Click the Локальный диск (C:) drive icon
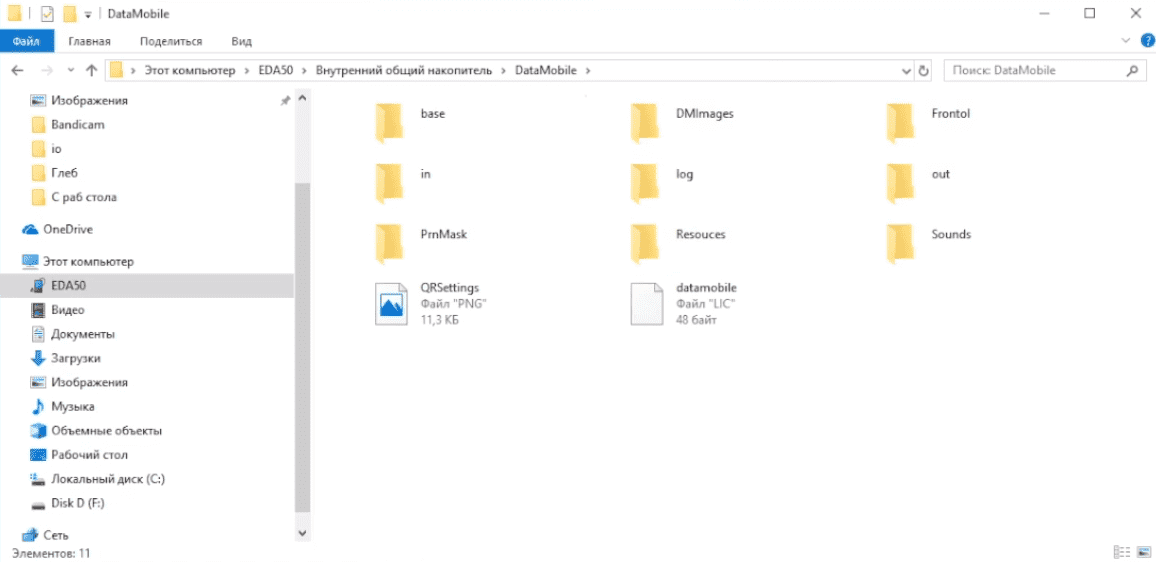Viewport: 1156px width, 562px height. click(x=38, y=479)
